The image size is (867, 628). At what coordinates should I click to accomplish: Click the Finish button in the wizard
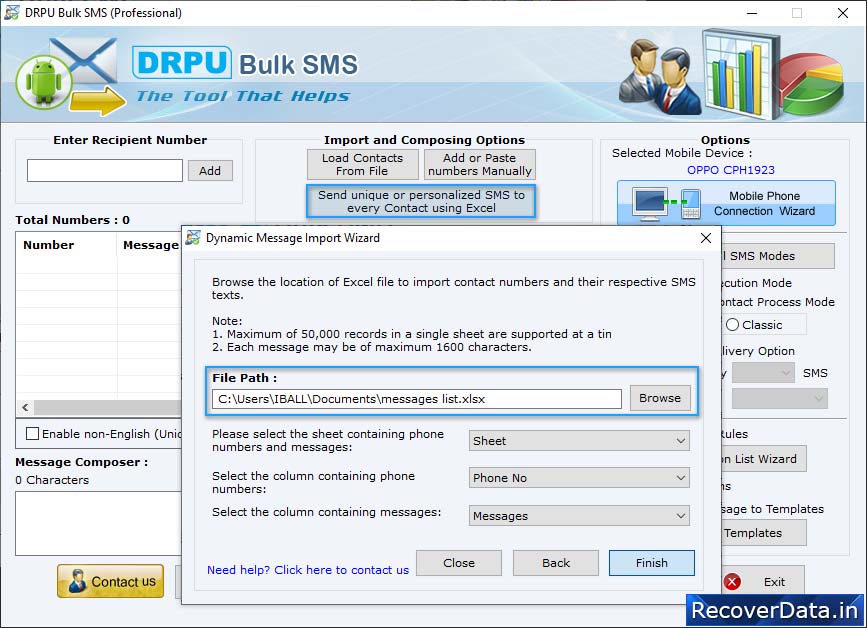tap(651, 563)
